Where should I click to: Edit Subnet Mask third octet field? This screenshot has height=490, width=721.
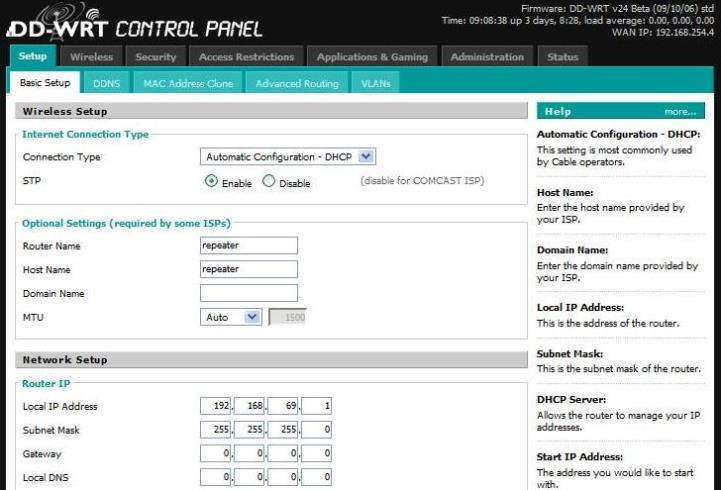283,430
